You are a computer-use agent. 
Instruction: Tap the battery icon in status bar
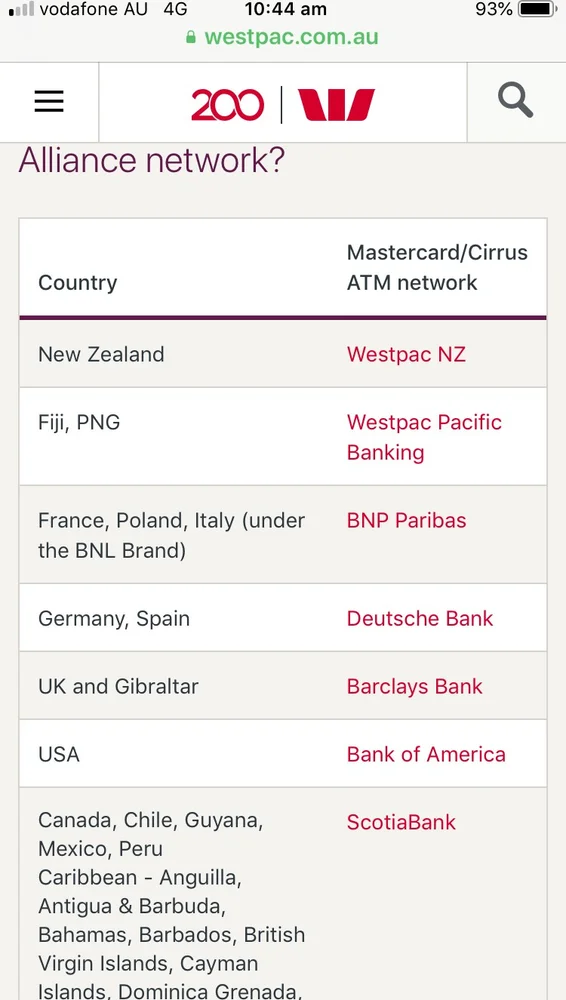[x=537, y=10]
